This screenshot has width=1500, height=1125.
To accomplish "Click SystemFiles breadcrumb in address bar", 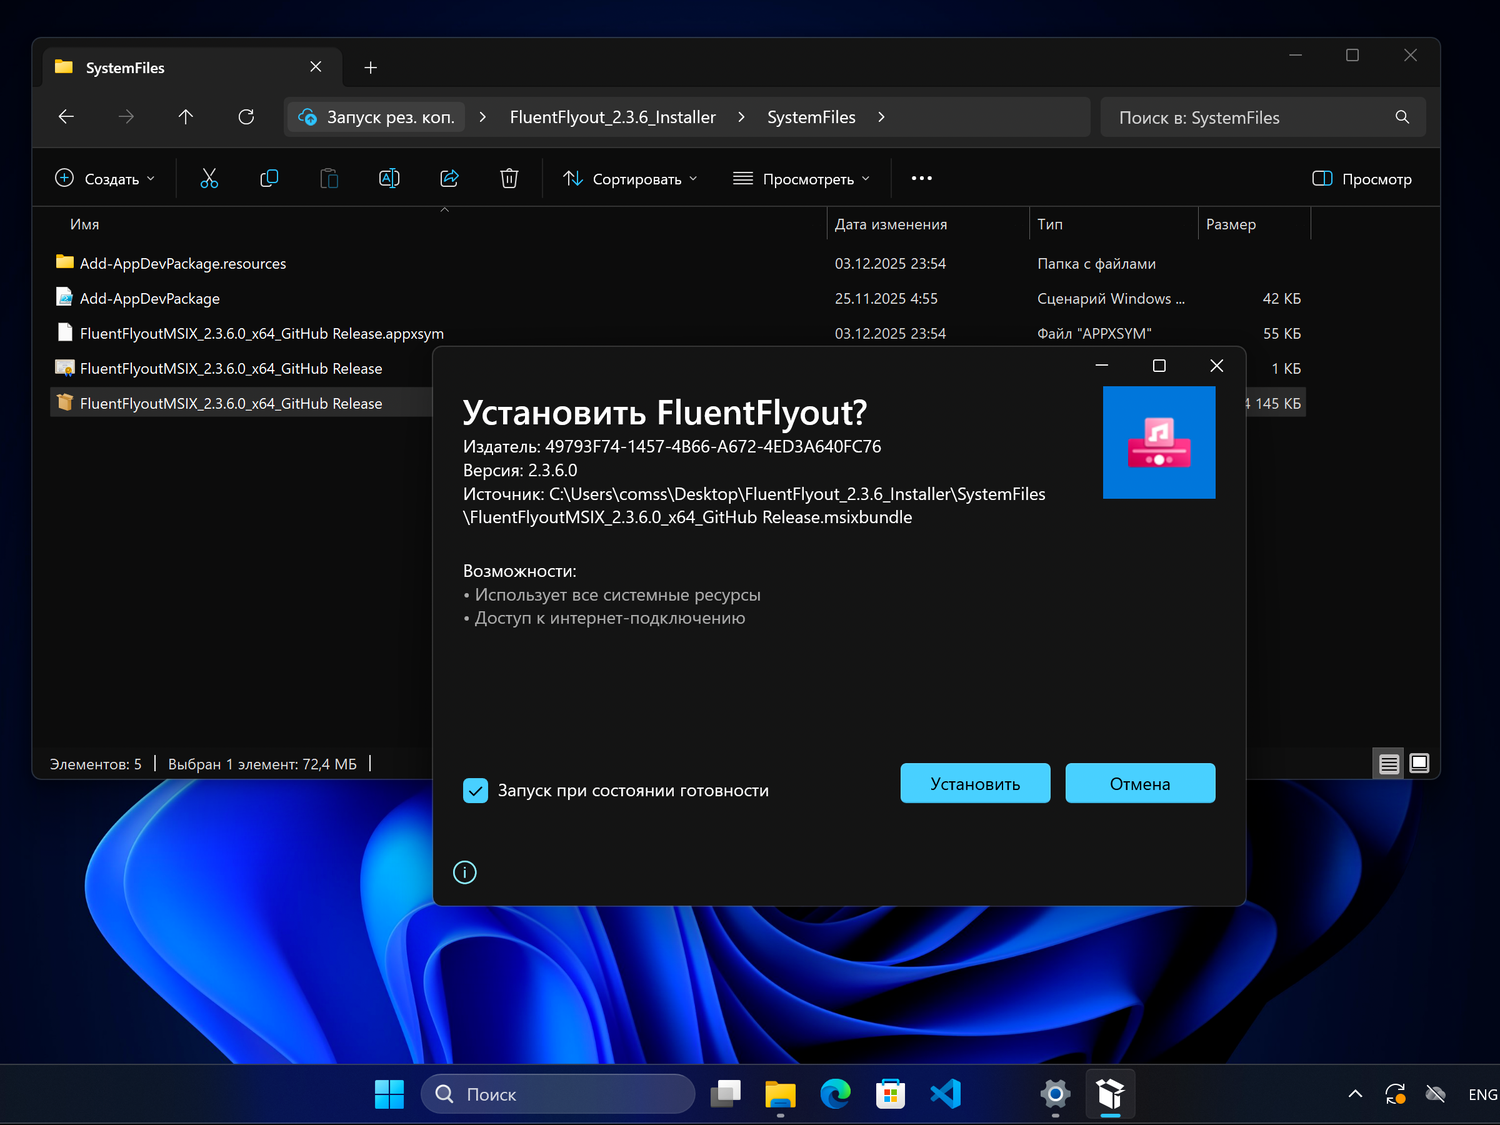I will click(811, 117).
